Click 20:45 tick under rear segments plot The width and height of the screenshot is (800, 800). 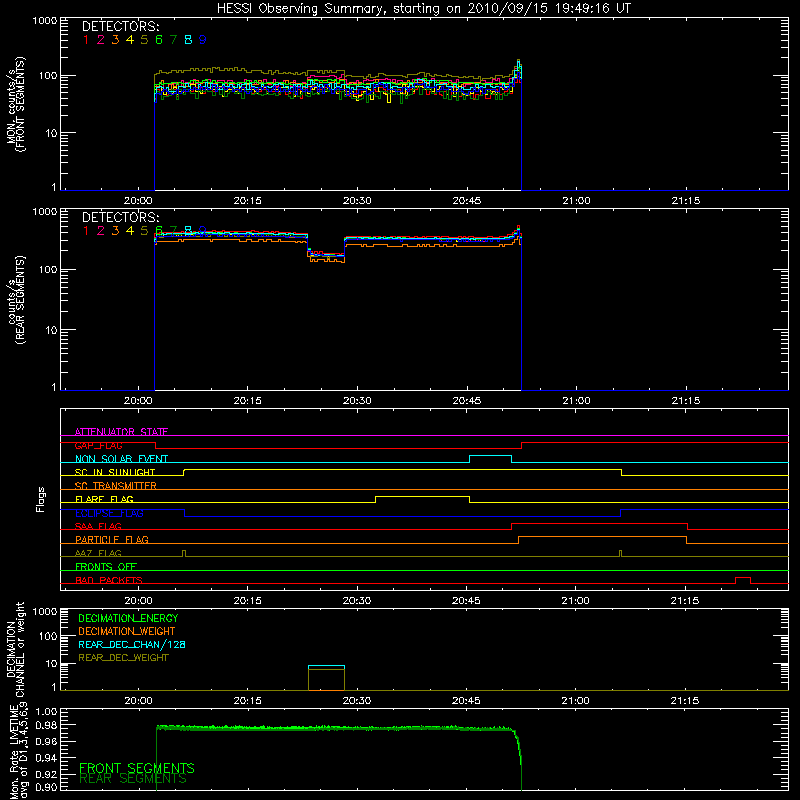[467, 401]
